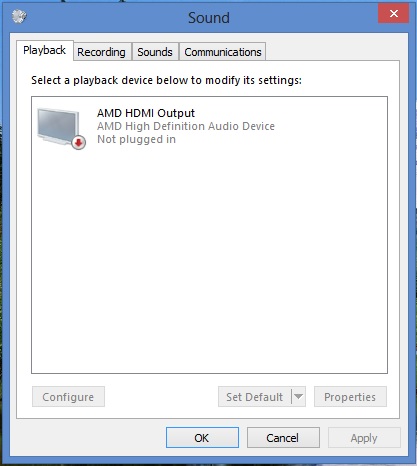The image size is (417, 466).
Task: Close the Sound dialog window
Action: point(393,14)
